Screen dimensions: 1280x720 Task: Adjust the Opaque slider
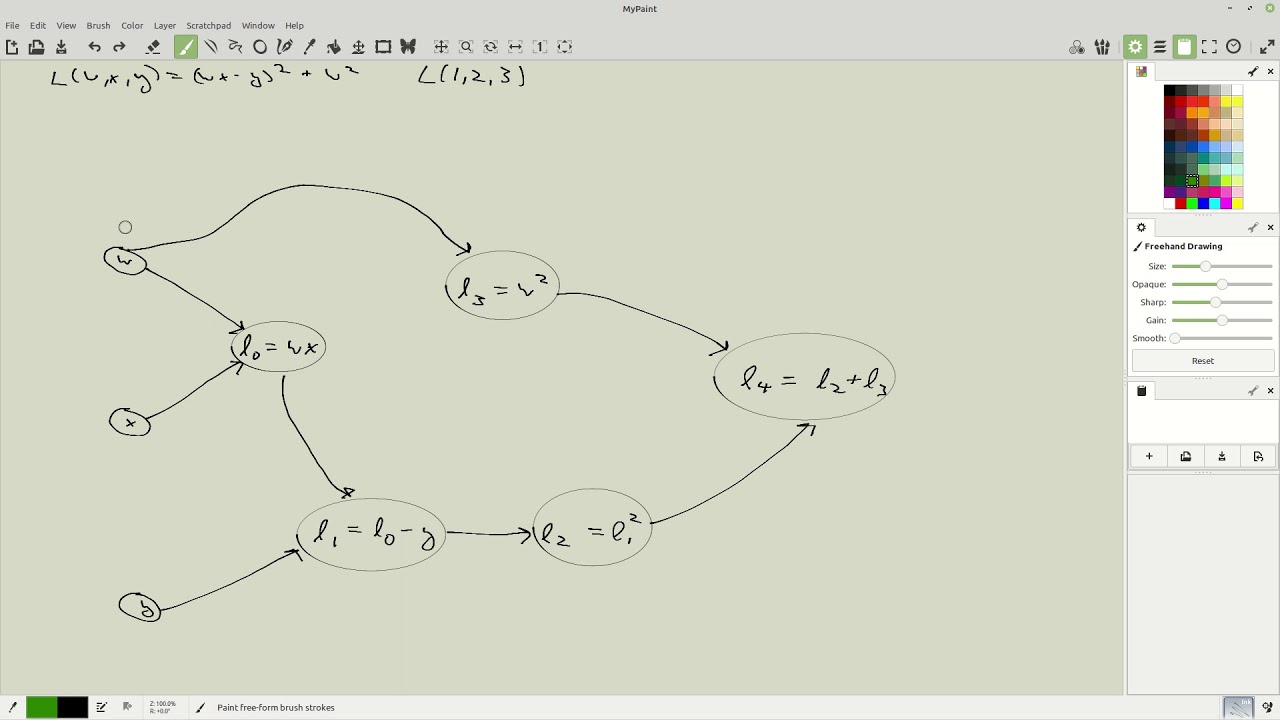1222,284
